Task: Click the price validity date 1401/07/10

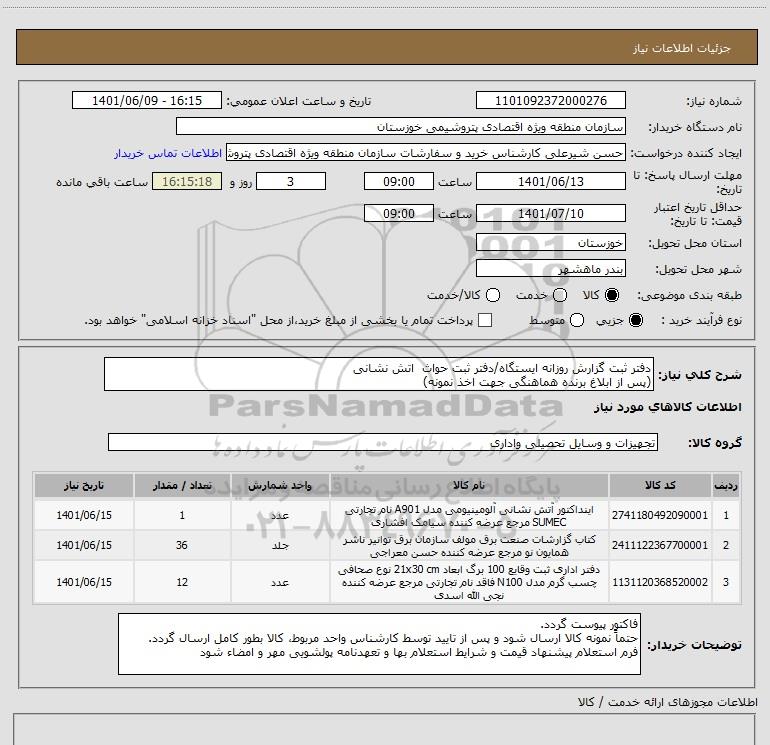Action: 550,213
